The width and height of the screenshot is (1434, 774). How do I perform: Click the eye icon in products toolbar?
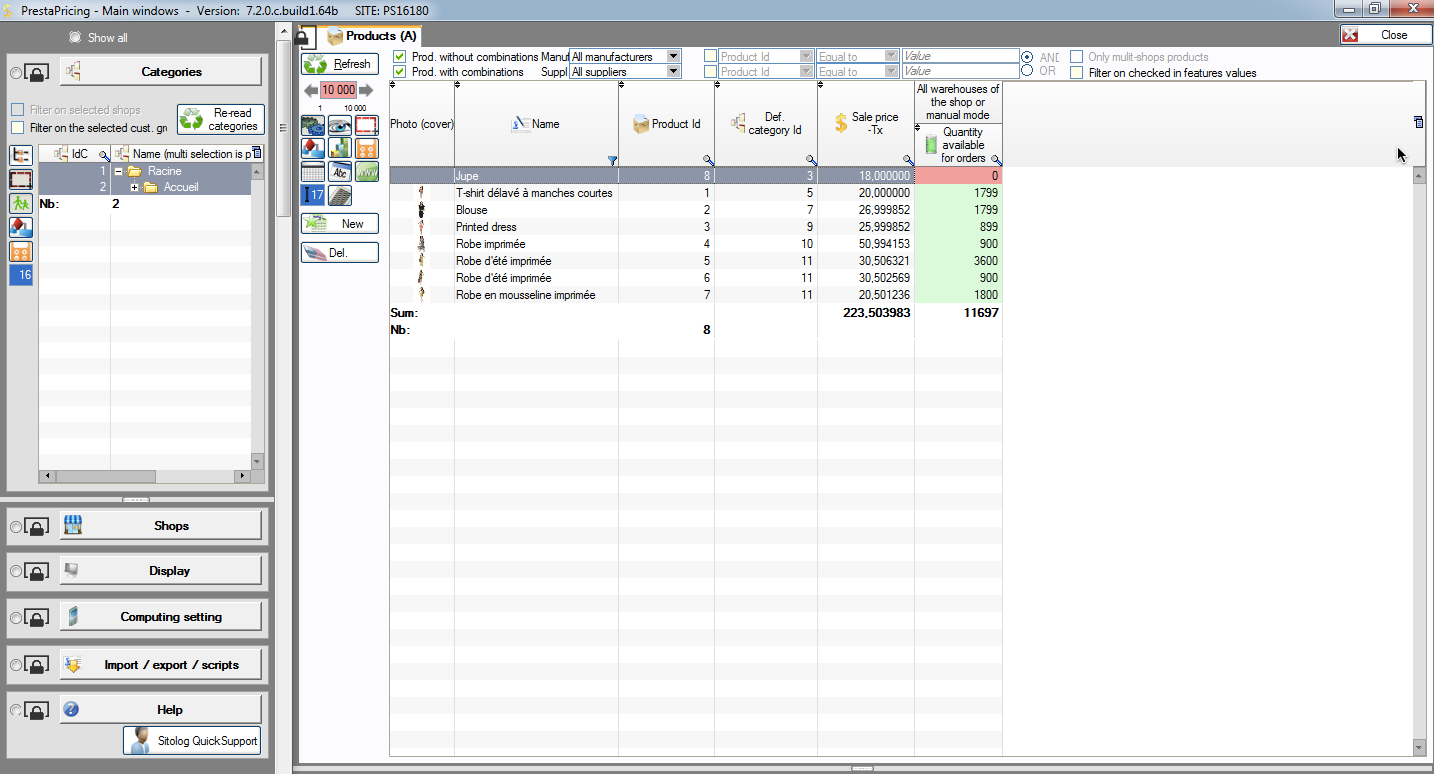(340, 125)
